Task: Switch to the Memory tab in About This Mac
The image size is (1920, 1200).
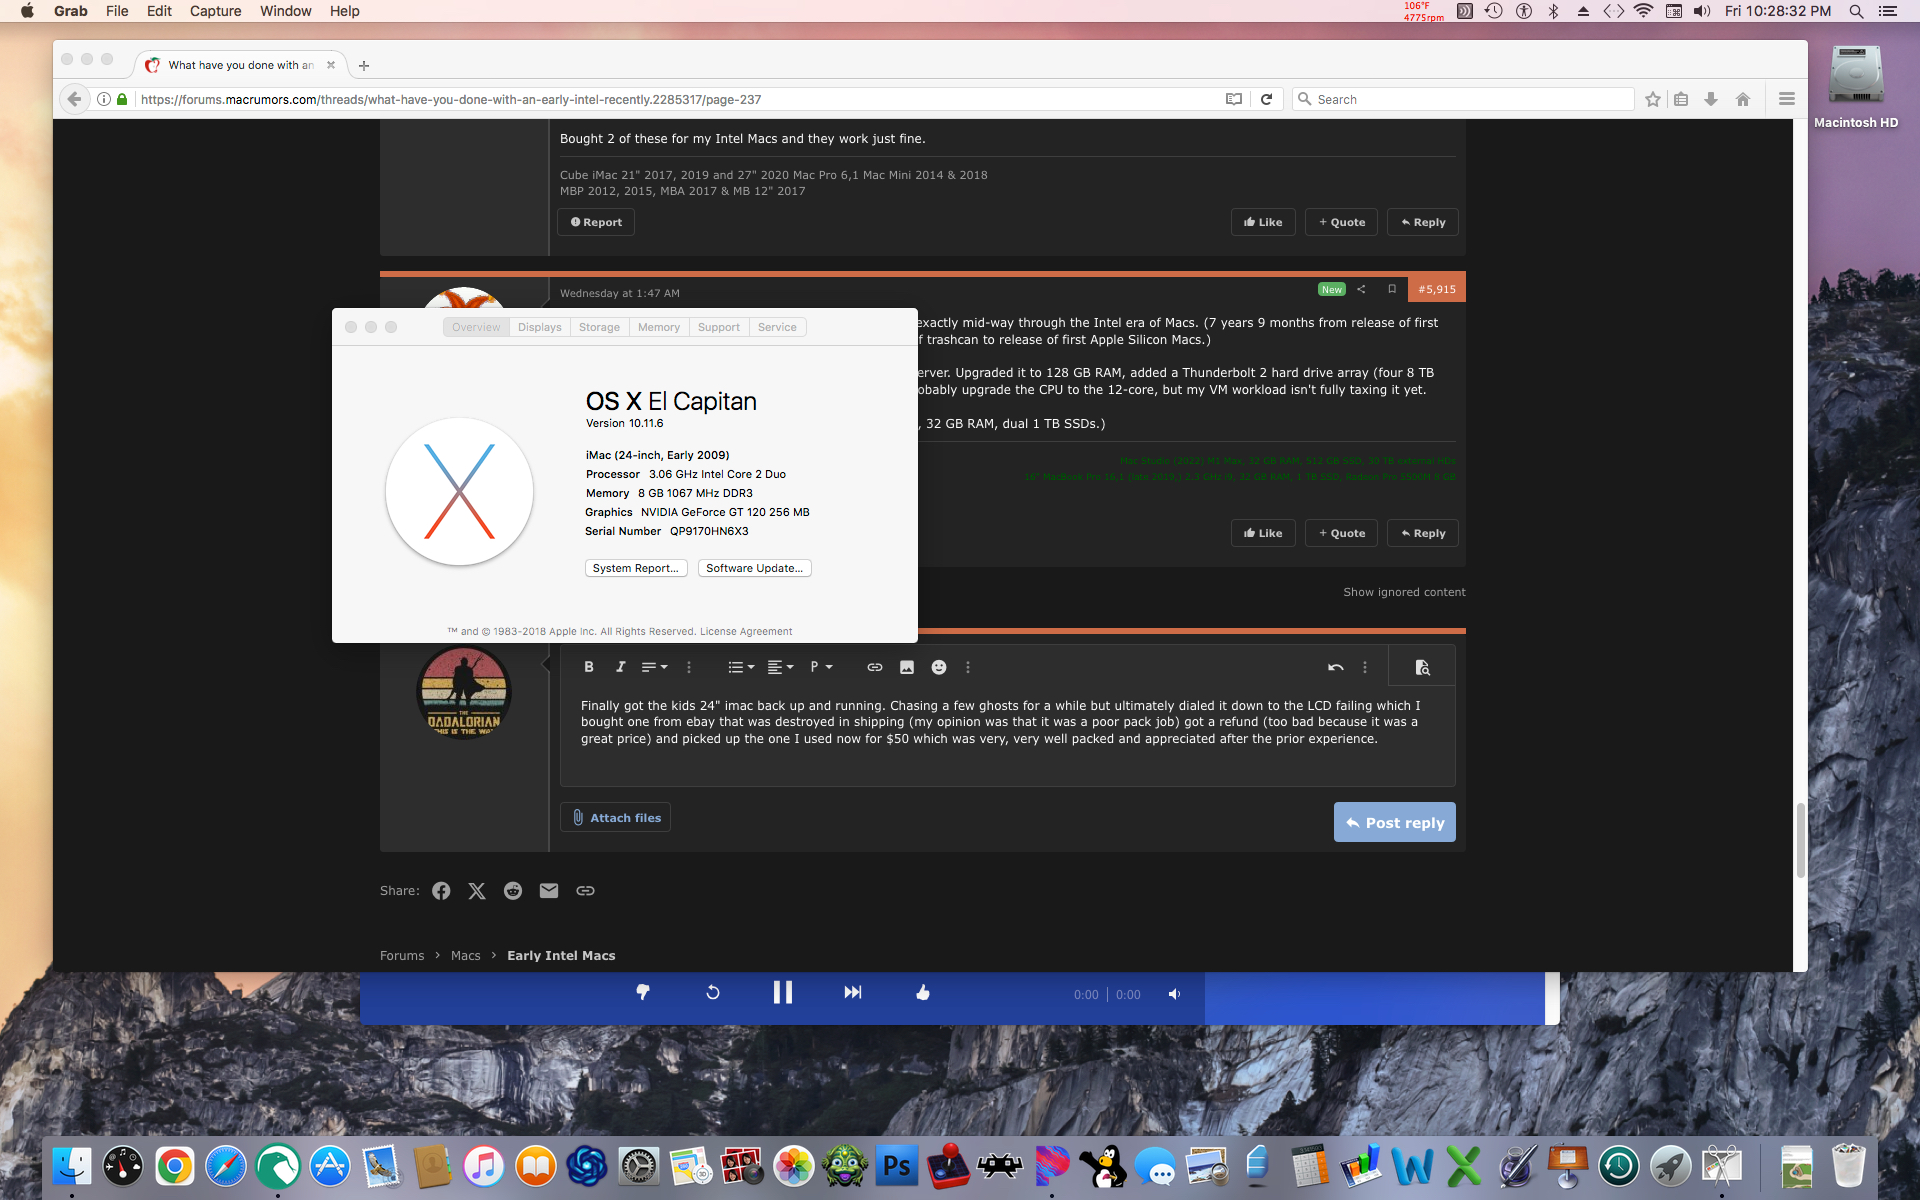Action: [x=659, y=327]
